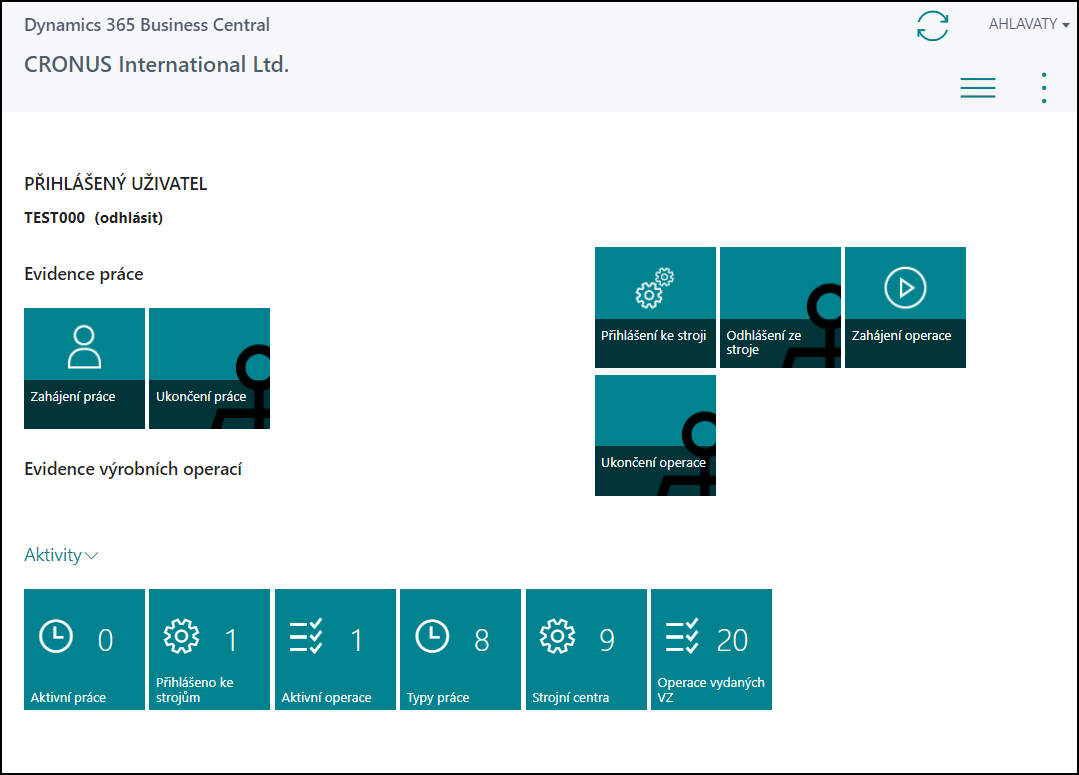Click the number 9 on Strojní centra
Viewport: 1079px width, 775px height.
(607, 641)
